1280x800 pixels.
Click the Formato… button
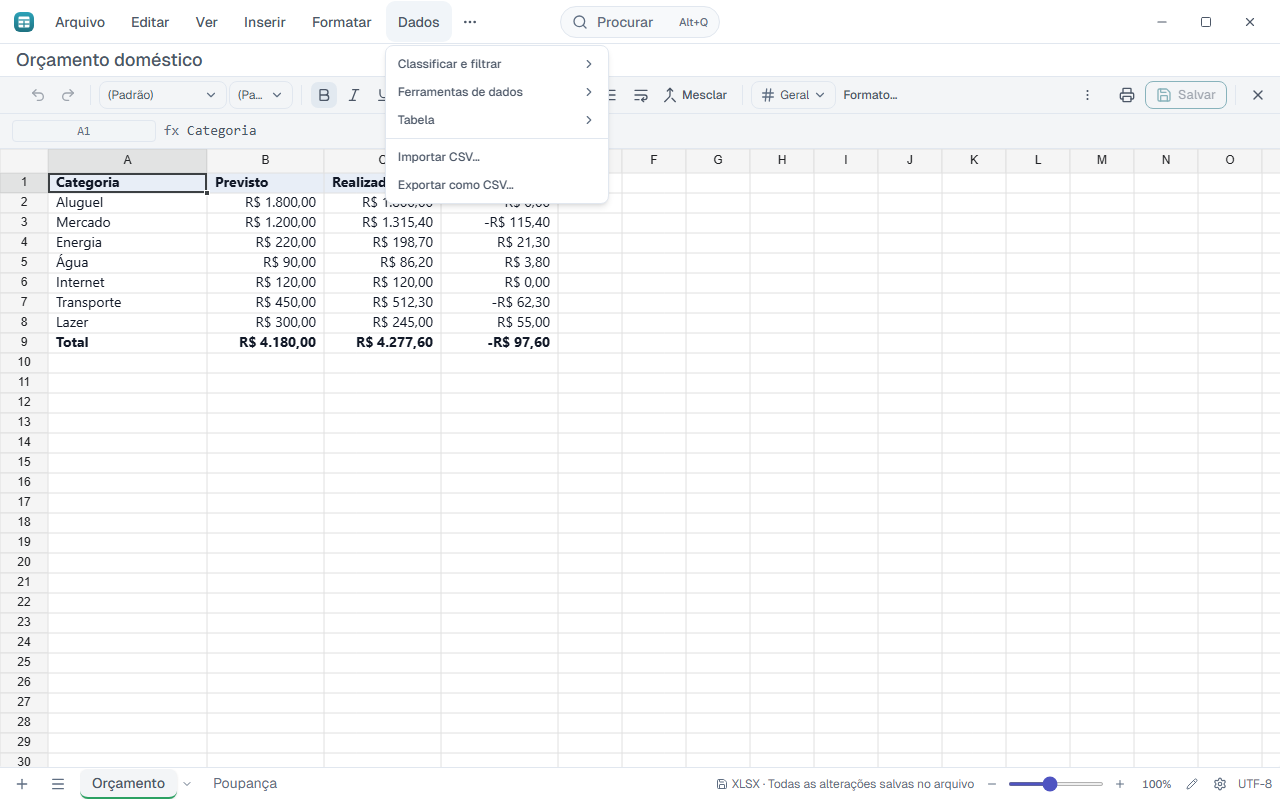coord(870,95)
